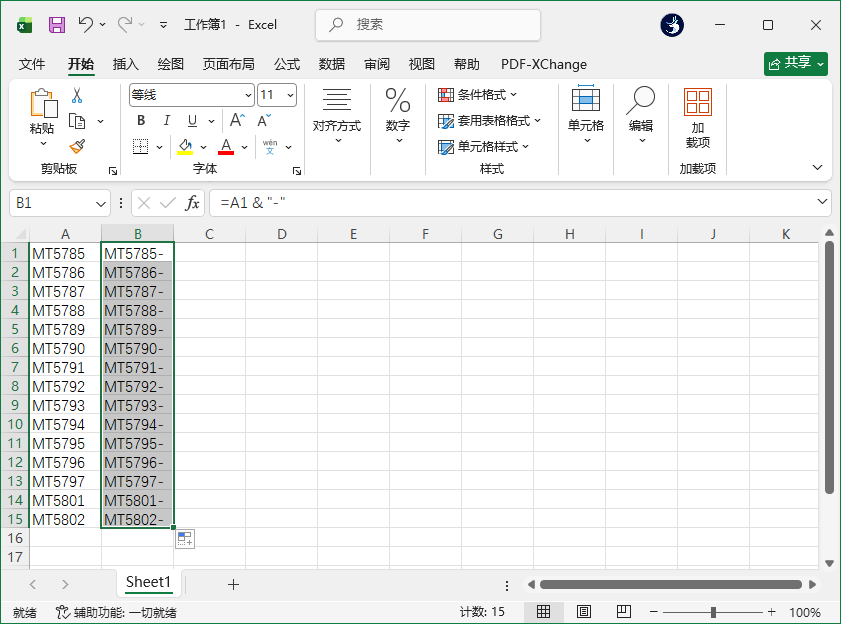Open the font color (A) swatch dropdown
Viewport: 841px width, 624px height.
[243, 146]
